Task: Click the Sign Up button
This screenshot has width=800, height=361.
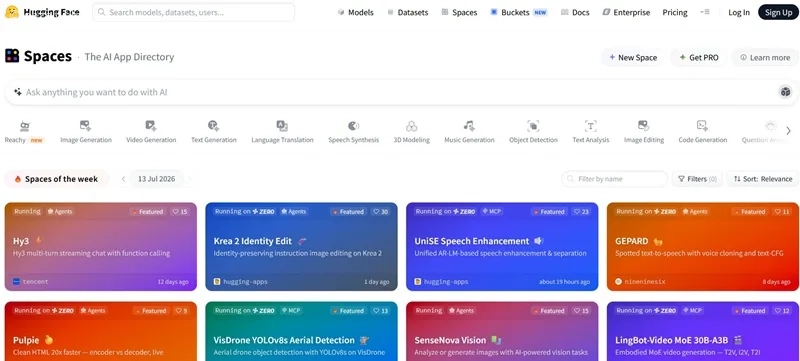Action: pos(778,12)
